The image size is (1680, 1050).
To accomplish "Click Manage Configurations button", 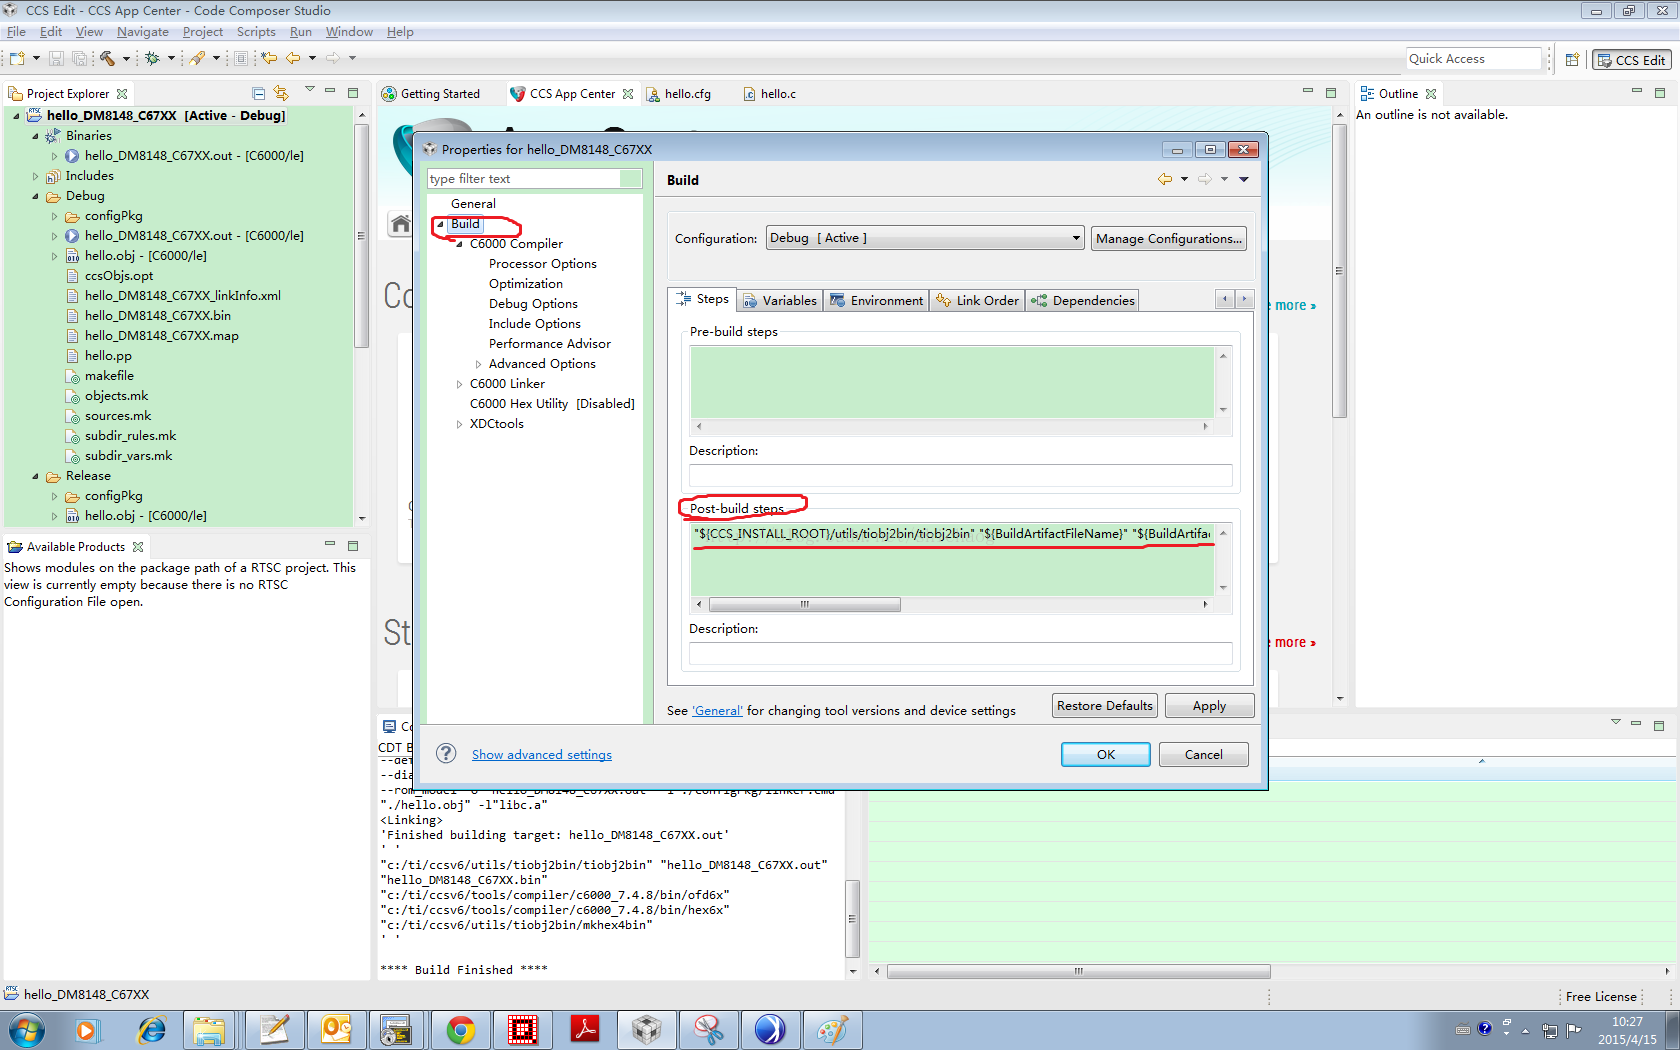I will coord(1168,238).
